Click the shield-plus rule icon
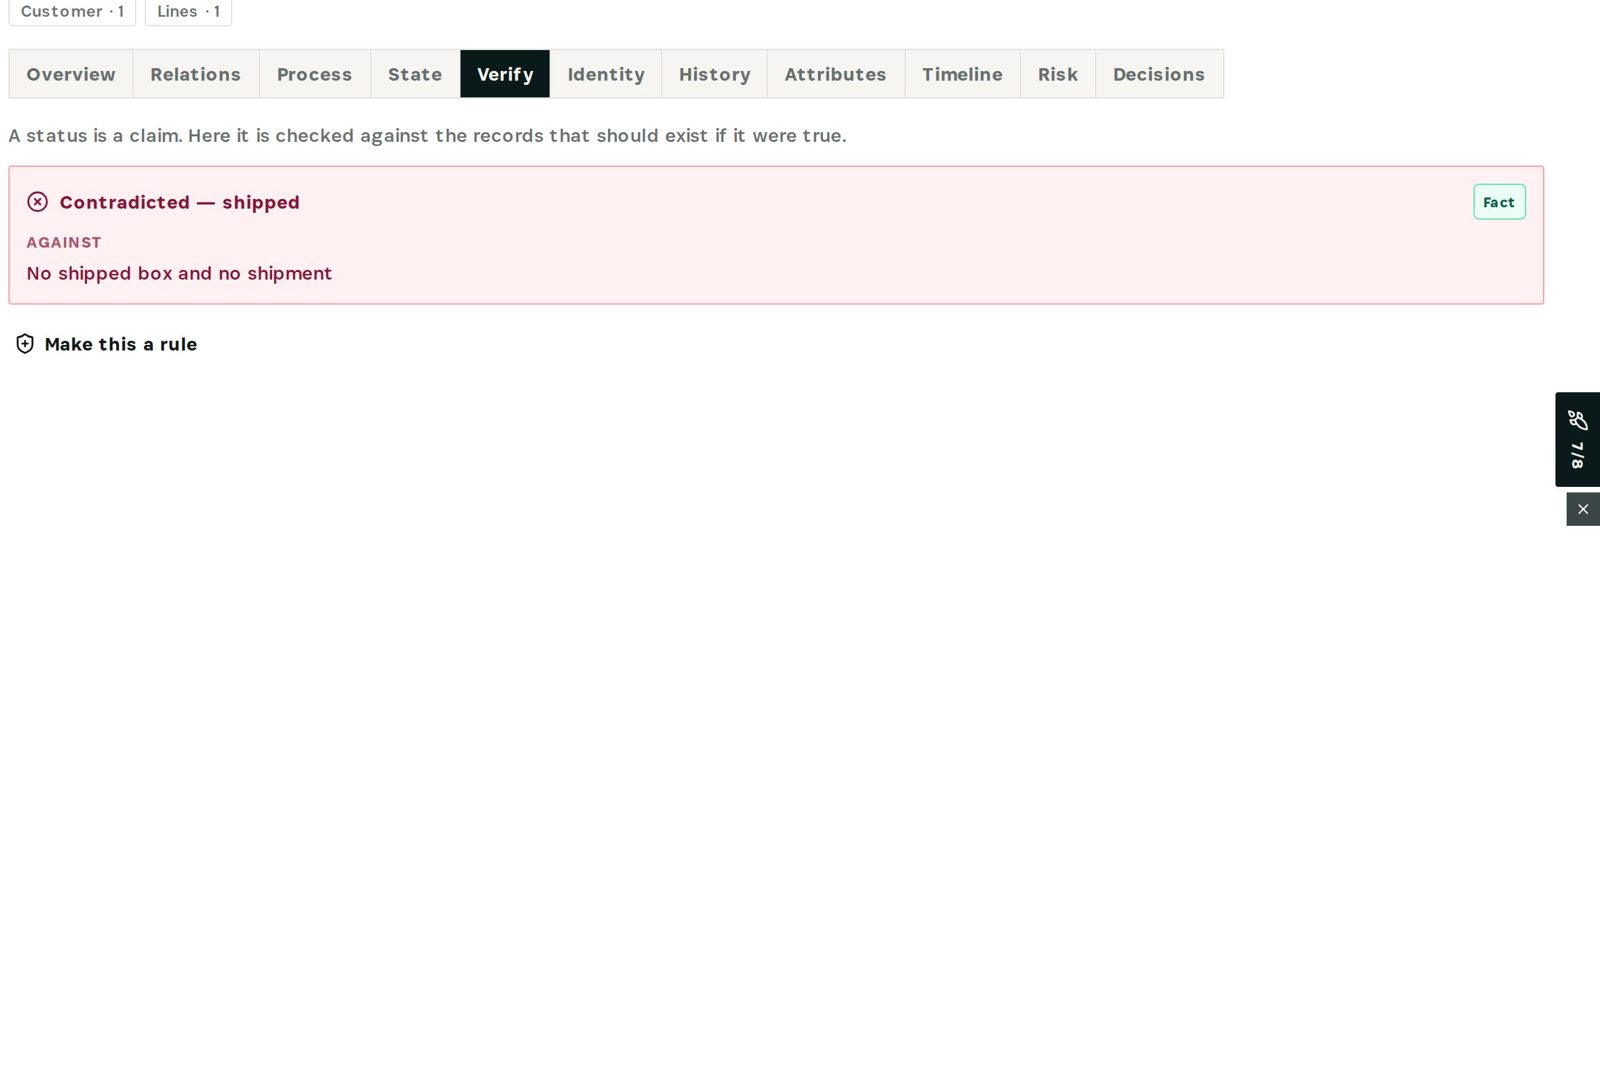The width and height of the screenshot is (1600, 1085). click(x=25, y=344)
